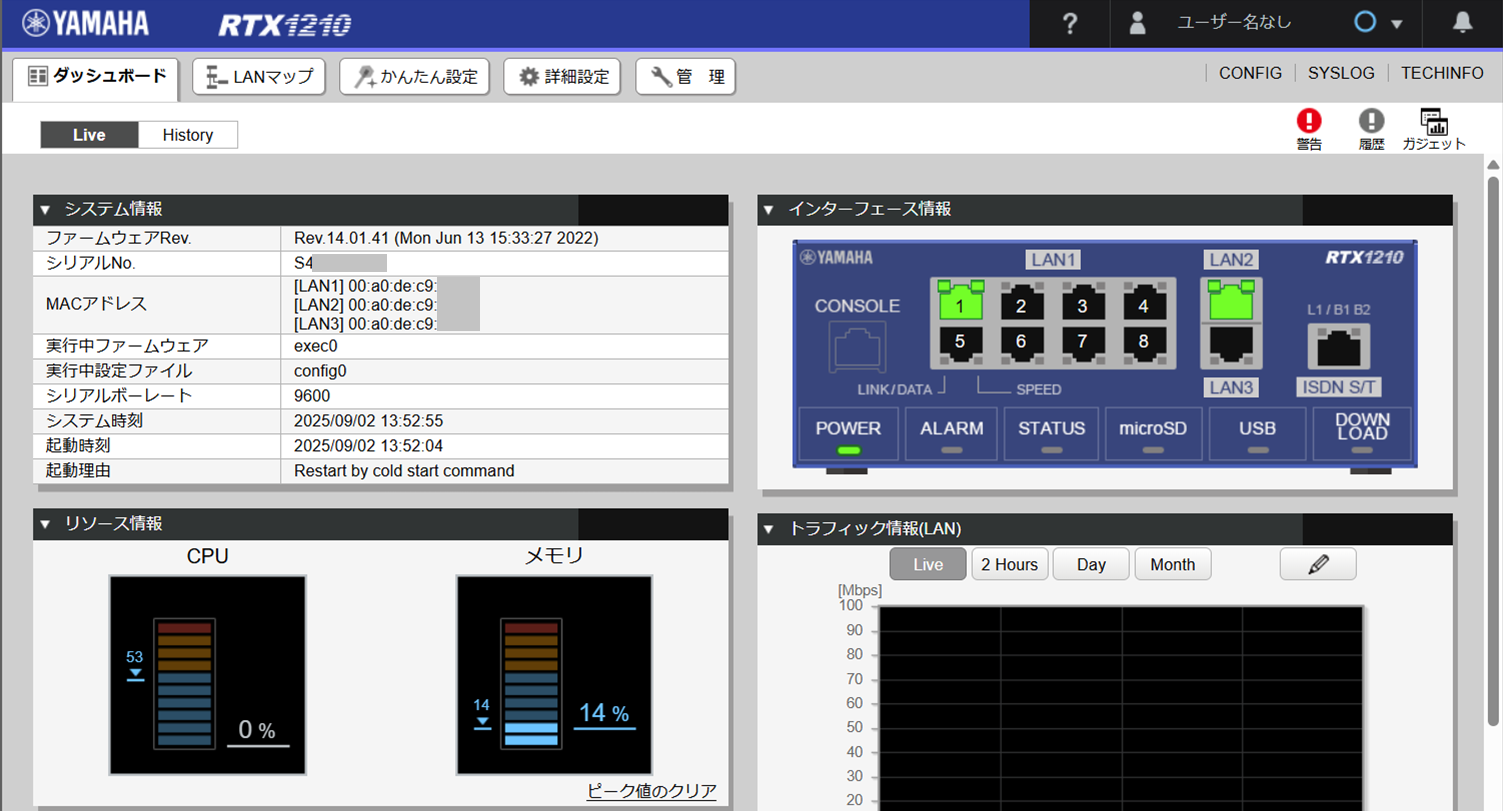Open the 詳細設定 tab
The height and width of the screenshot is (811, 1503).
[x=563, y=77]
